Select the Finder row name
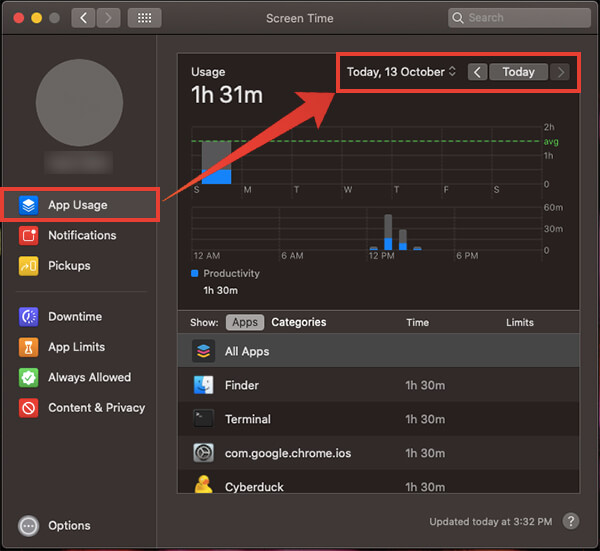Image resolution: width=600 pixels, height=551 pixels. (242, 385)
